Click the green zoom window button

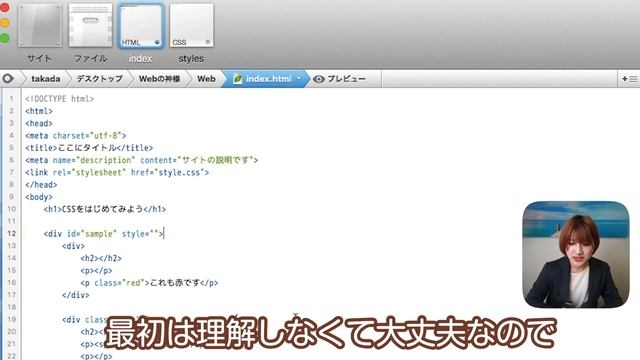coord(4,38)
